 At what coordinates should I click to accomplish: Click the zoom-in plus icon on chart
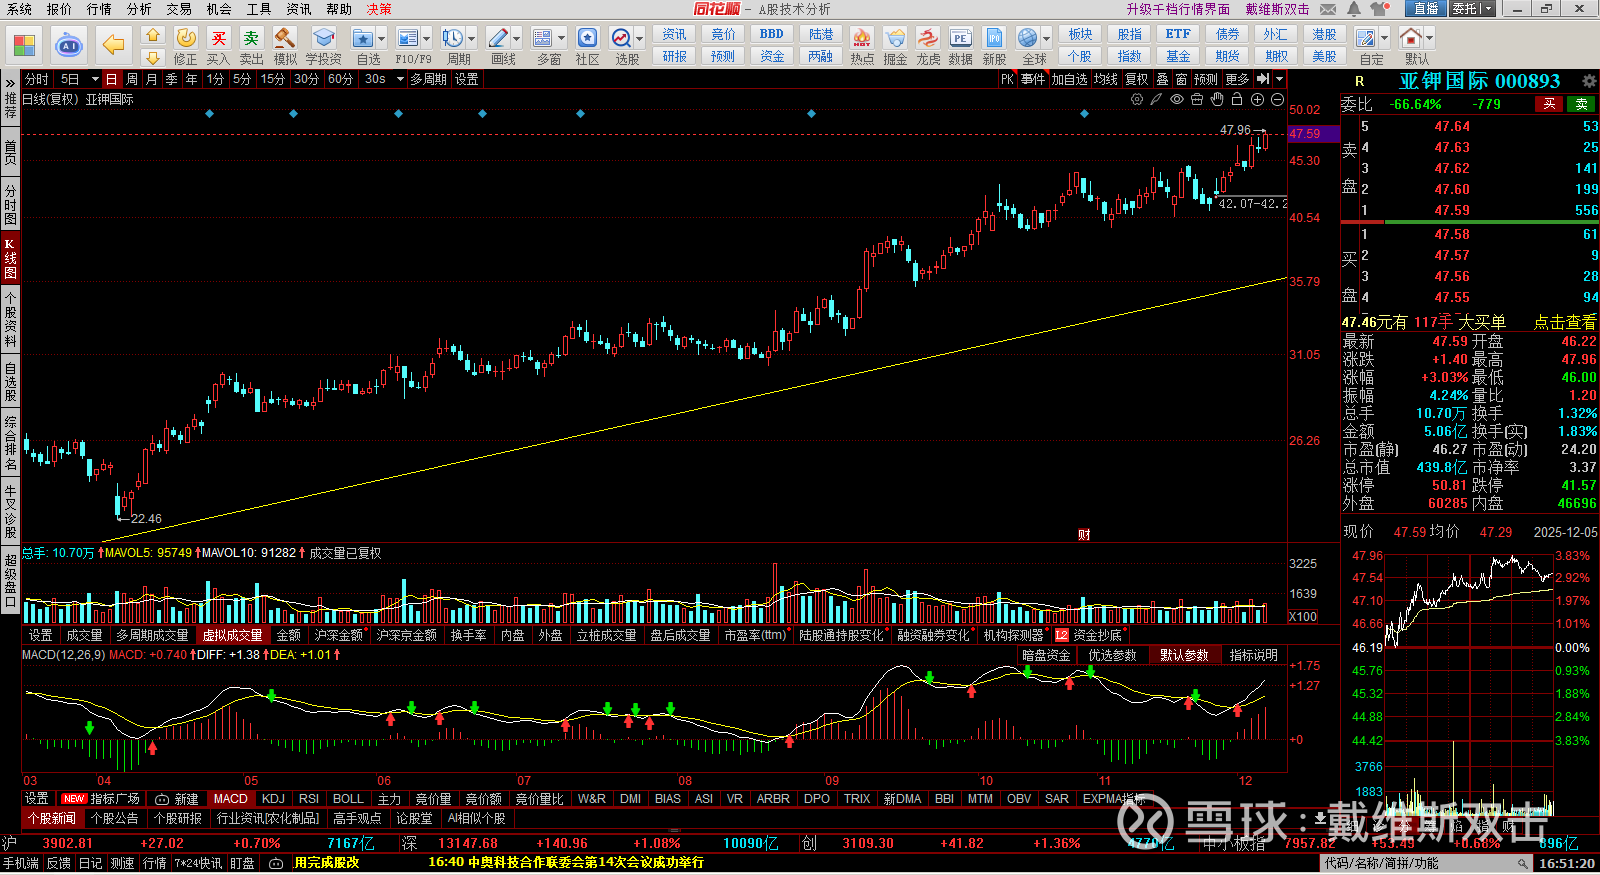click(1257, 100)
